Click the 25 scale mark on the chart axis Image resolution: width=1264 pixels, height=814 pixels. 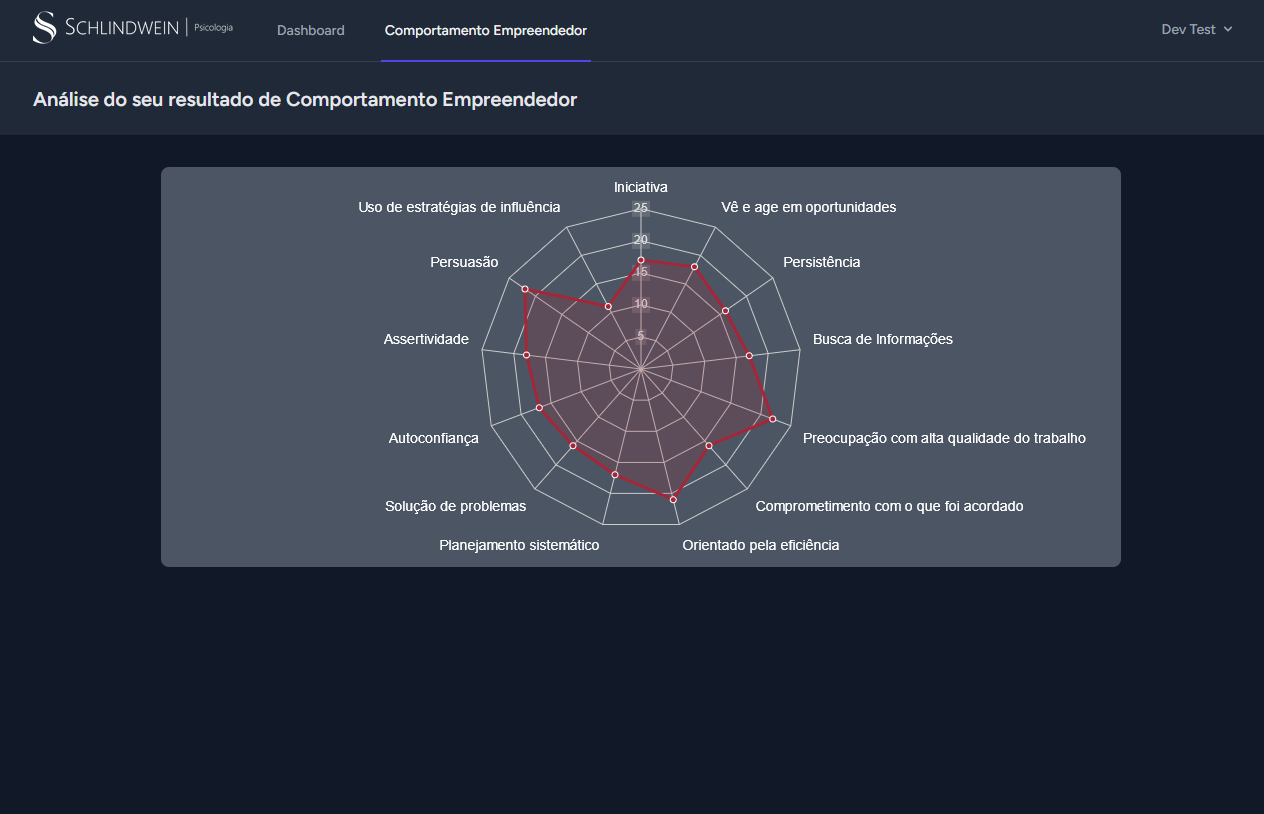click(x=641, y=207)
